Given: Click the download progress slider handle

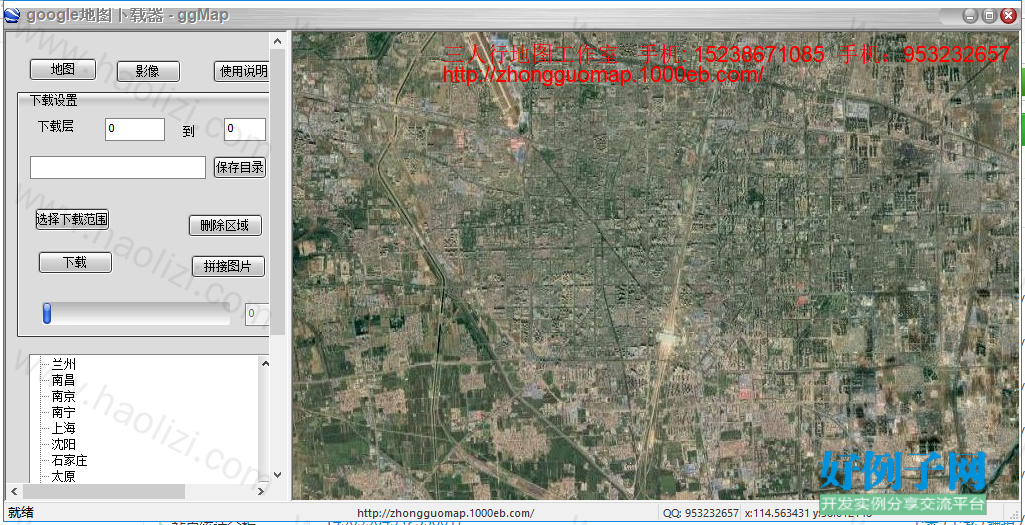Looking at the screenshot, I should point(46,313).
